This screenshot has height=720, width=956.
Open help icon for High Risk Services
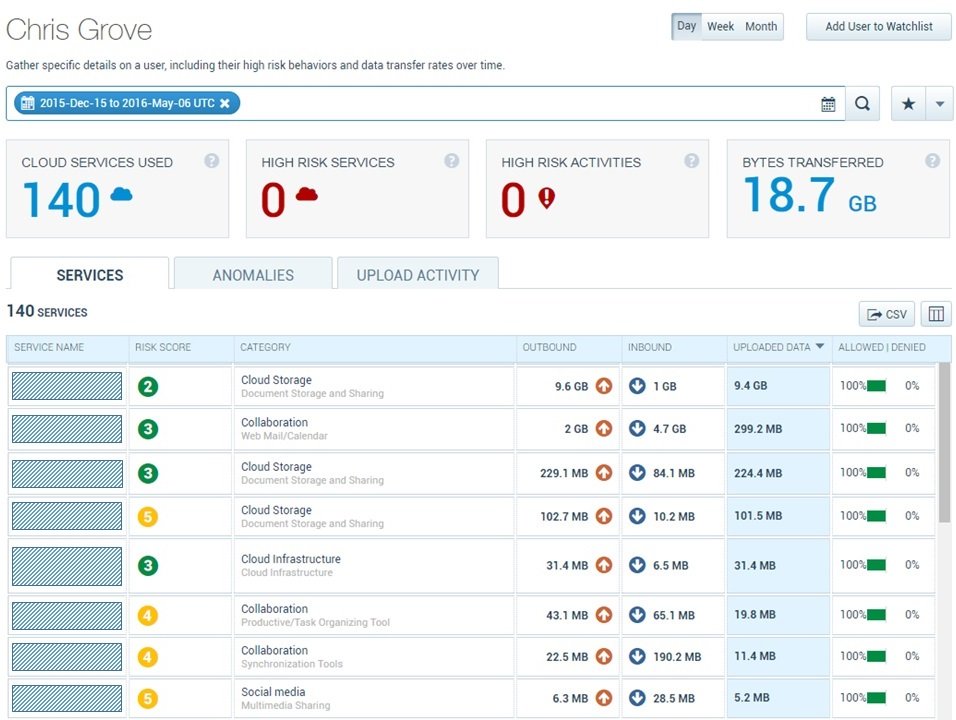451,160
